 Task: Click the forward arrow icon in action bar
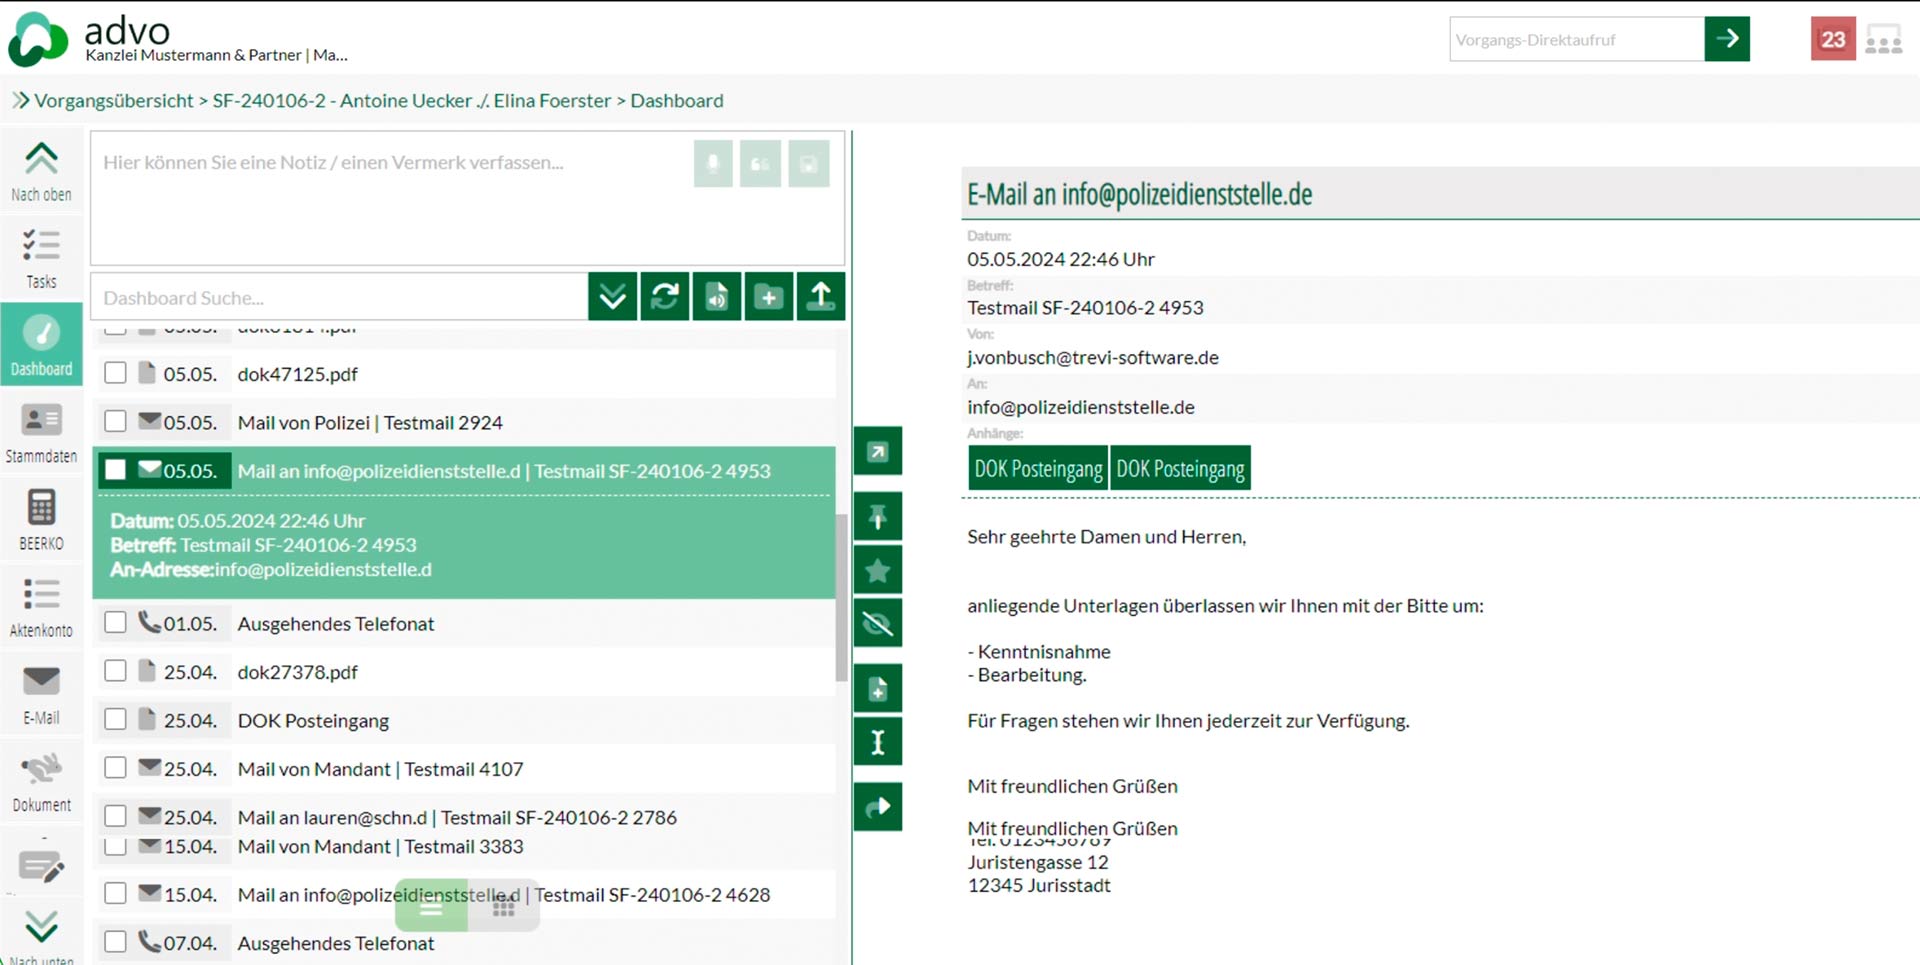pos(877,807)
